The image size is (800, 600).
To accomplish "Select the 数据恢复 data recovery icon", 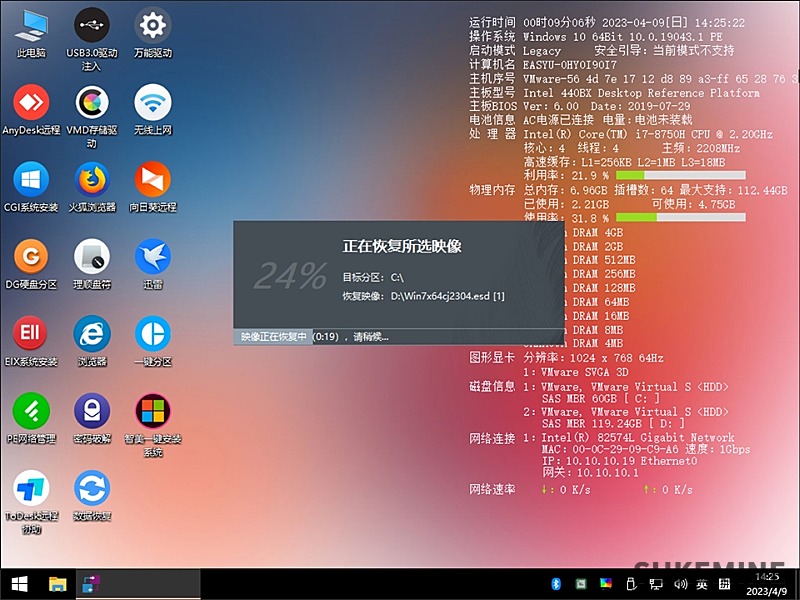I will pos(92,489).
